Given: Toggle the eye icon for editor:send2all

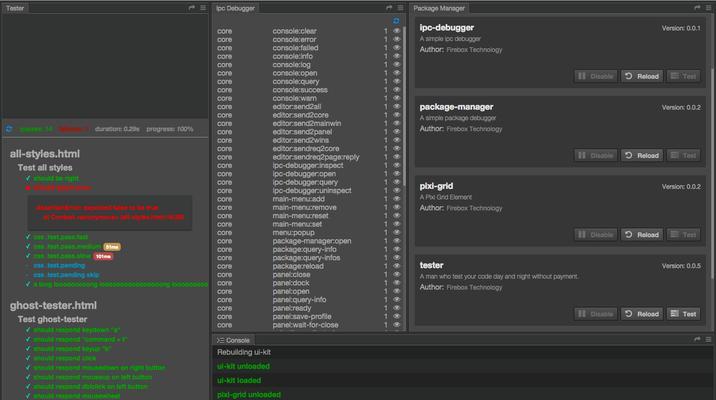Looking at the screenshot, I should tap(396, 106).
